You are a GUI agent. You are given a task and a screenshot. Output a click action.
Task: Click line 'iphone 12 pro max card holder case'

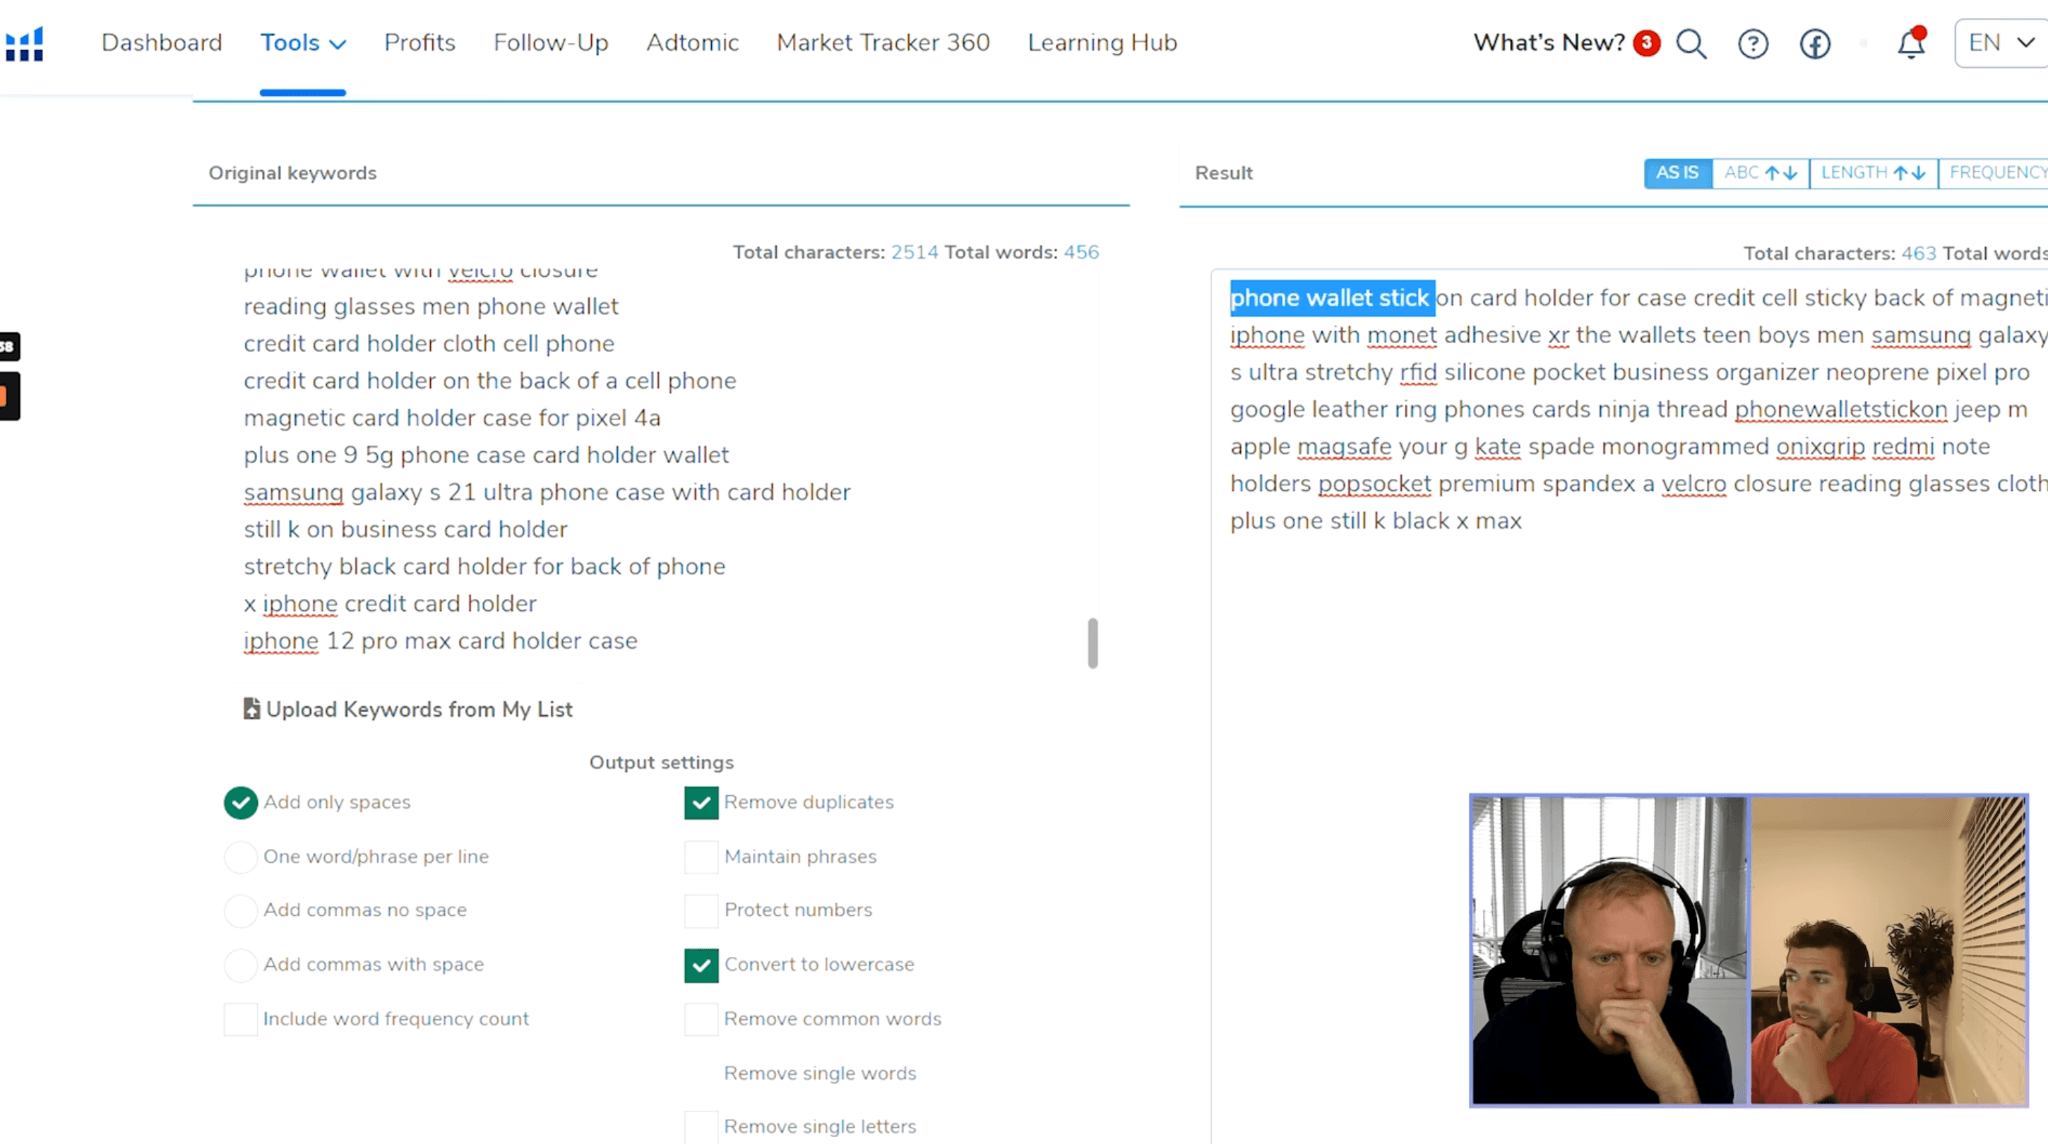click(x=440, y=641)
